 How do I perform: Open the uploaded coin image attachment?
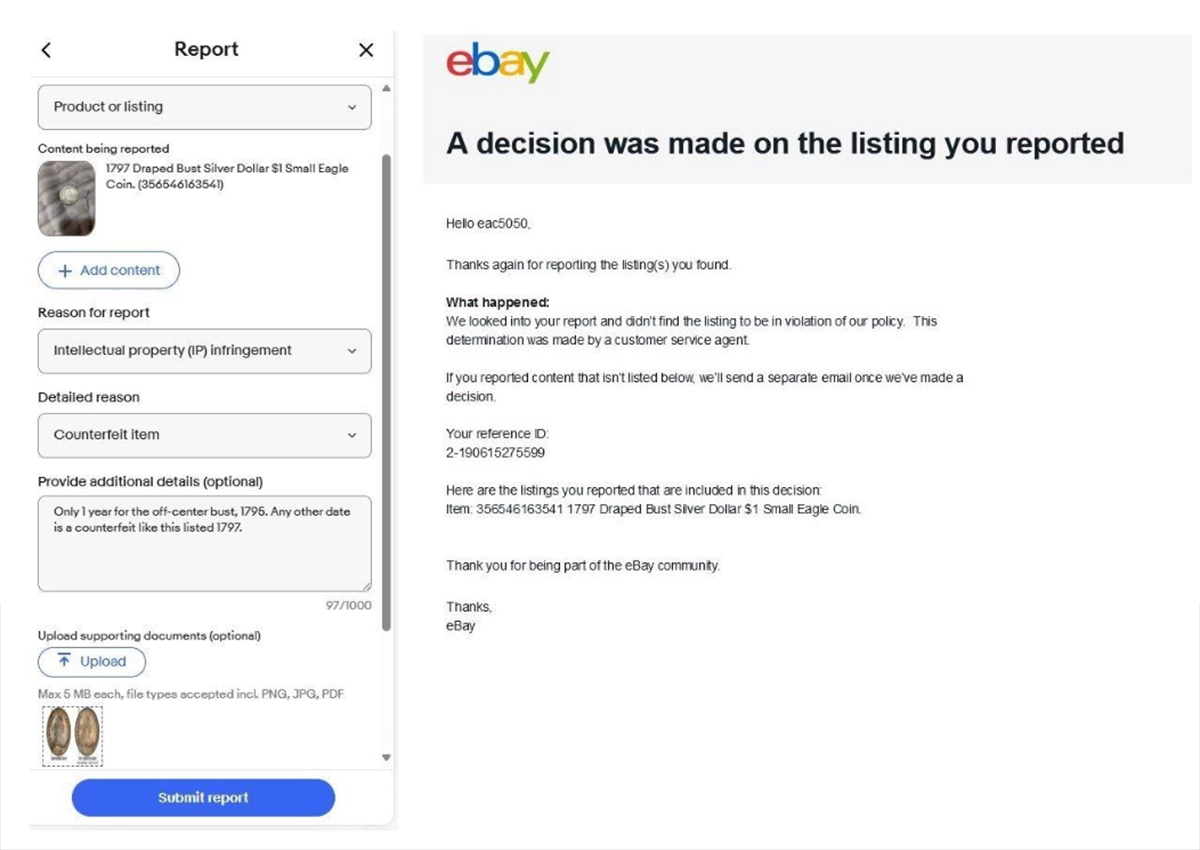73,736
